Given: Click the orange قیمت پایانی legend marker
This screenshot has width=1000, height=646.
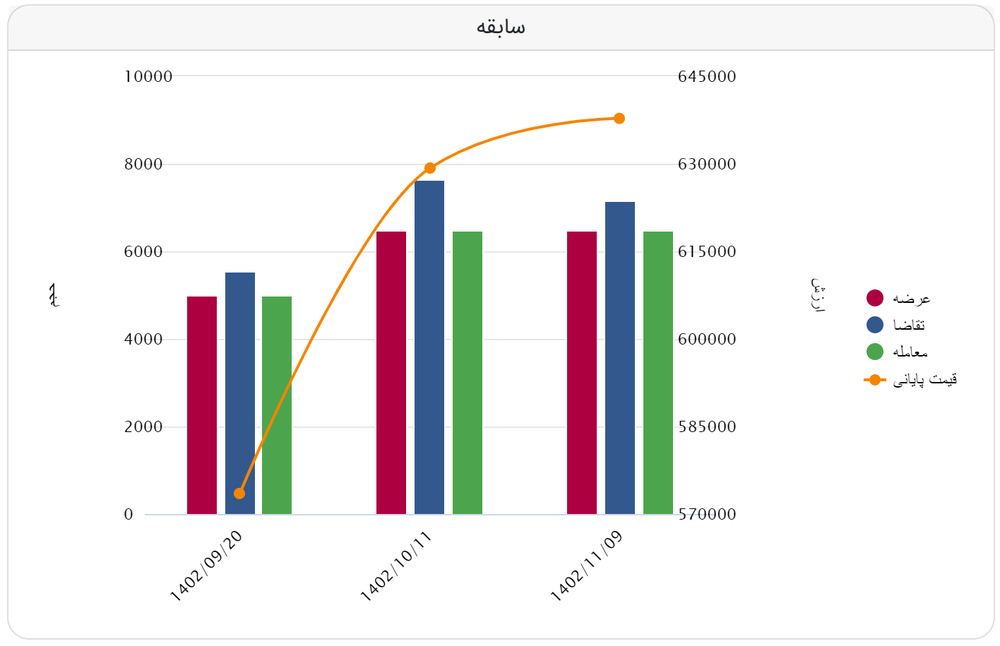Looking at the screenshot, I should tap(875, 379).
